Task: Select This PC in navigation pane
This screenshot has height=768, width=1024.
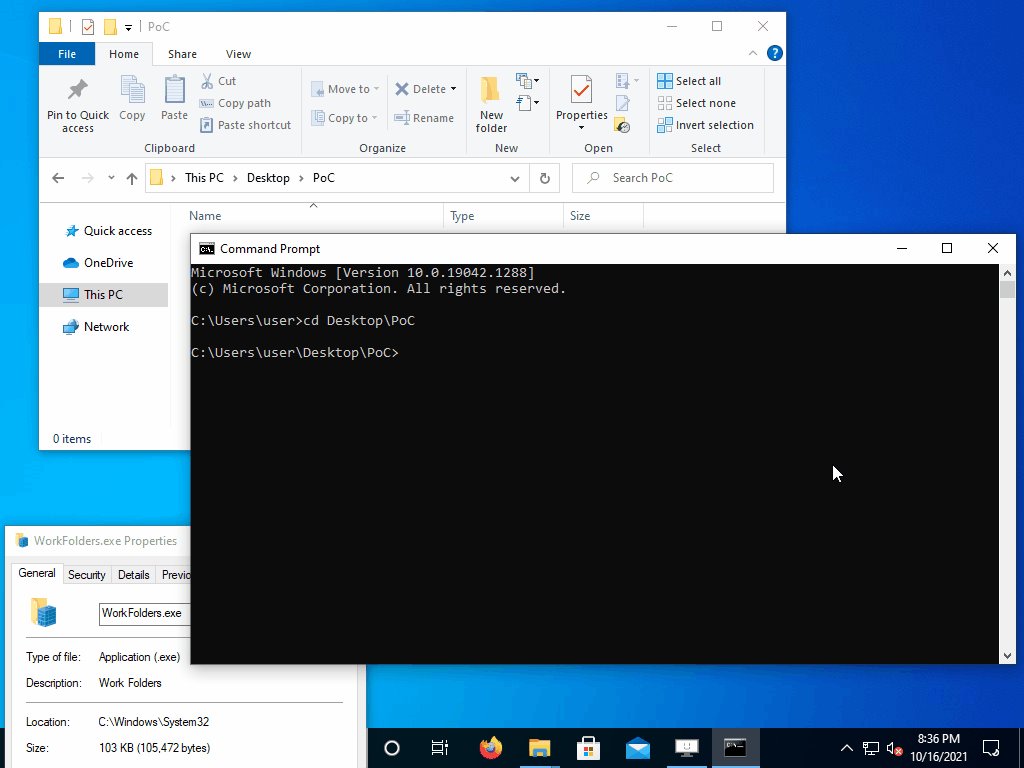Action: coord(103,295)
